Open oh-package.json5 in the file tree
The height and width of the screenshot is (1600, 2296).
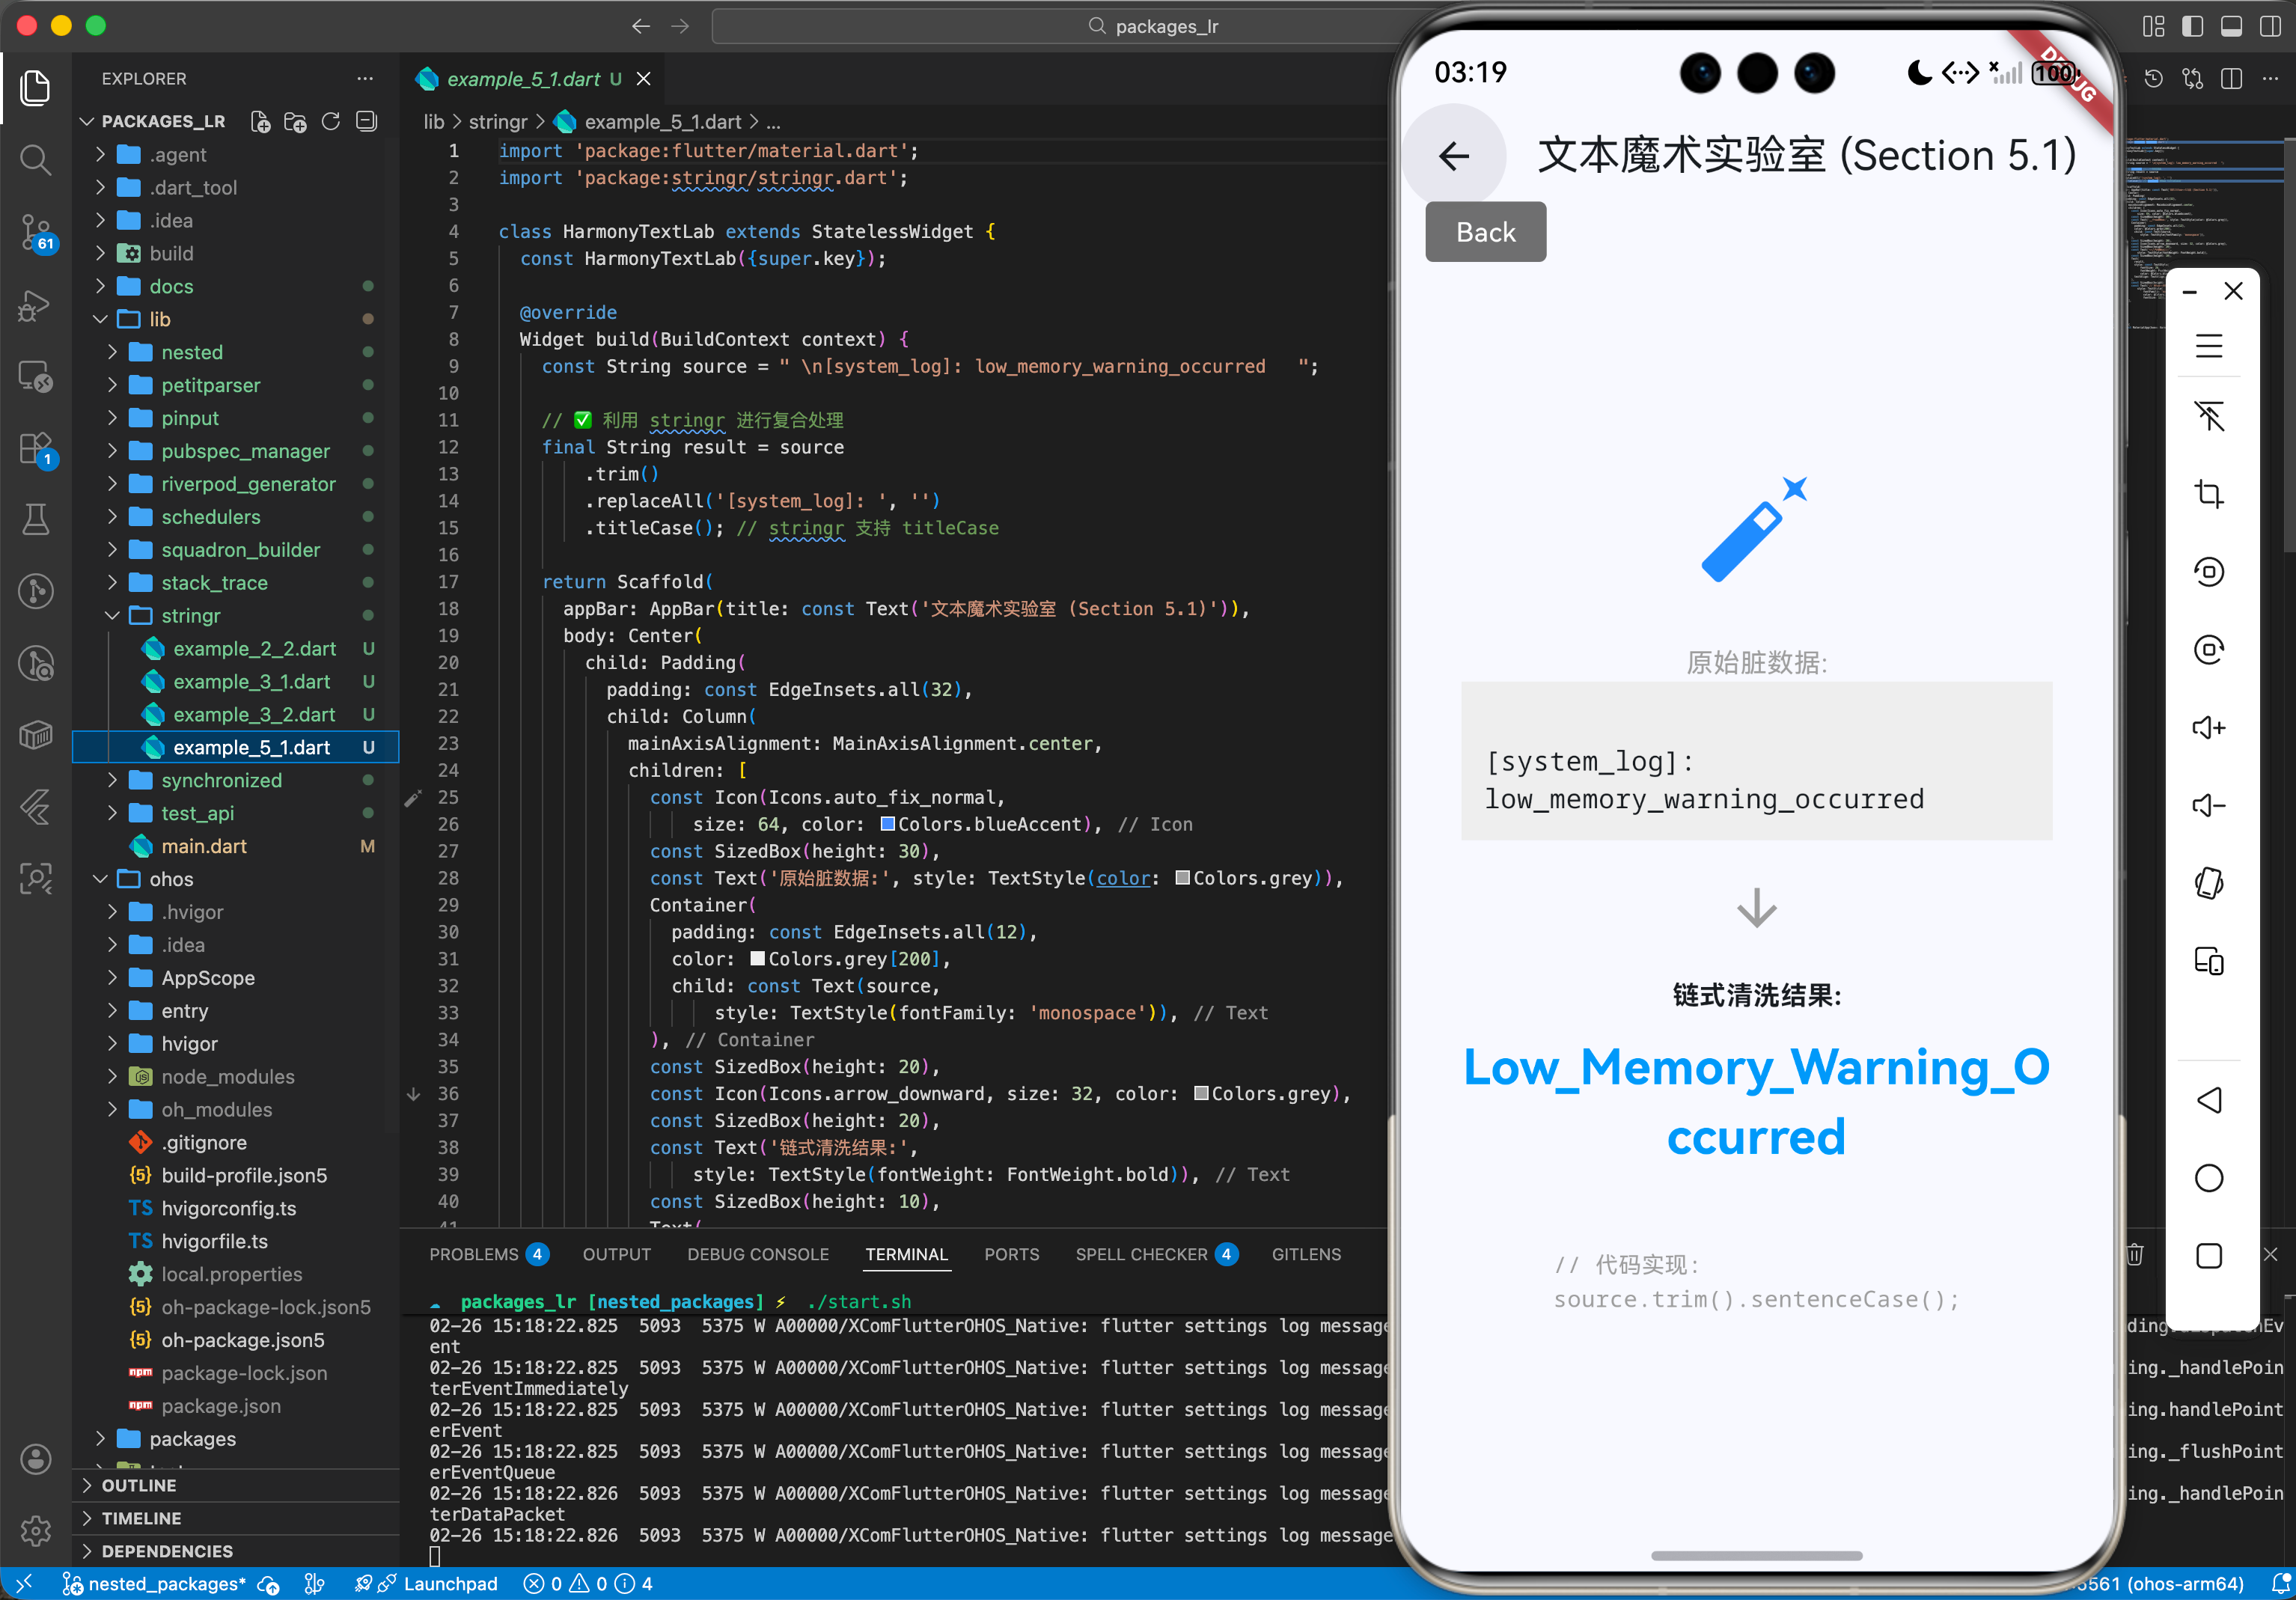(235, 1340)
